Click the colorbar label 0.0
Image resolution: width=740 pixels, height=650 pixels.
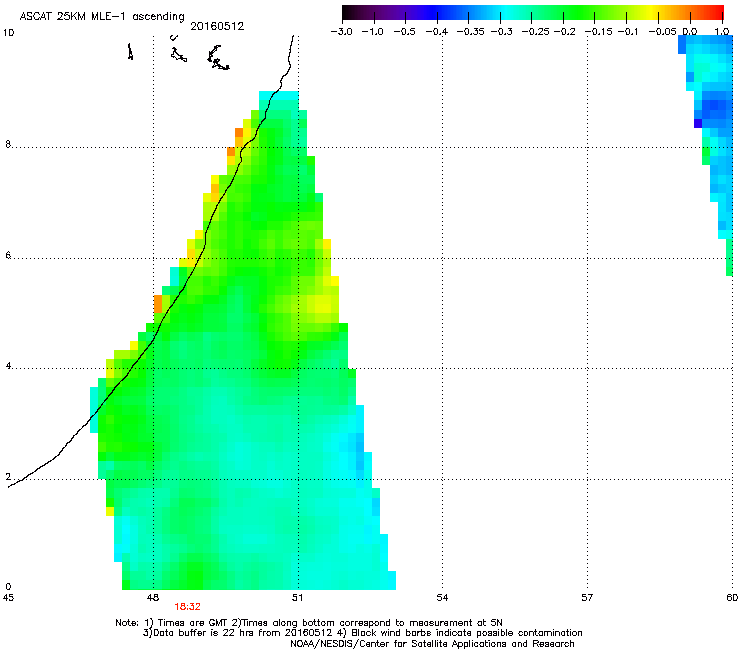coord(690,32)
